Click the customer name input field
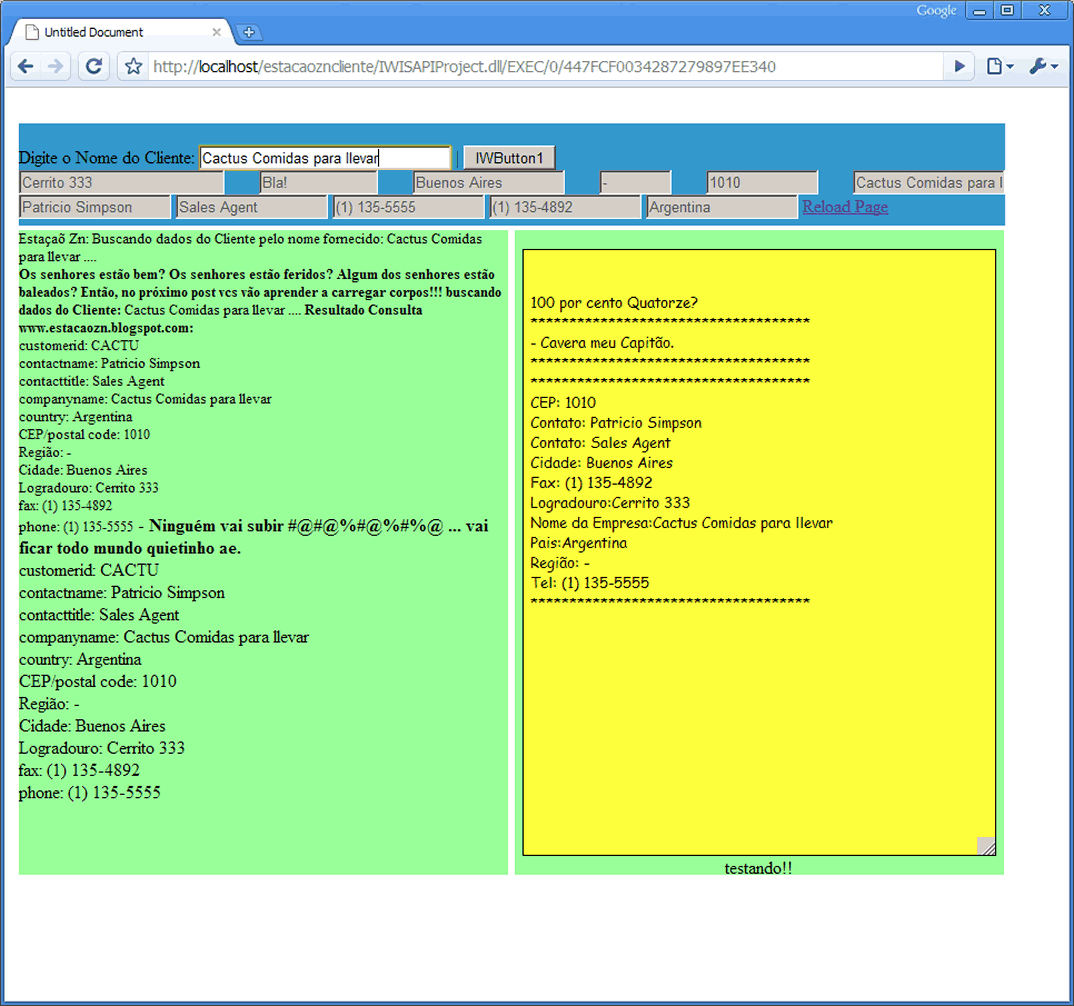Screen dimensions: 1074x1006 [x=325, y=158]
